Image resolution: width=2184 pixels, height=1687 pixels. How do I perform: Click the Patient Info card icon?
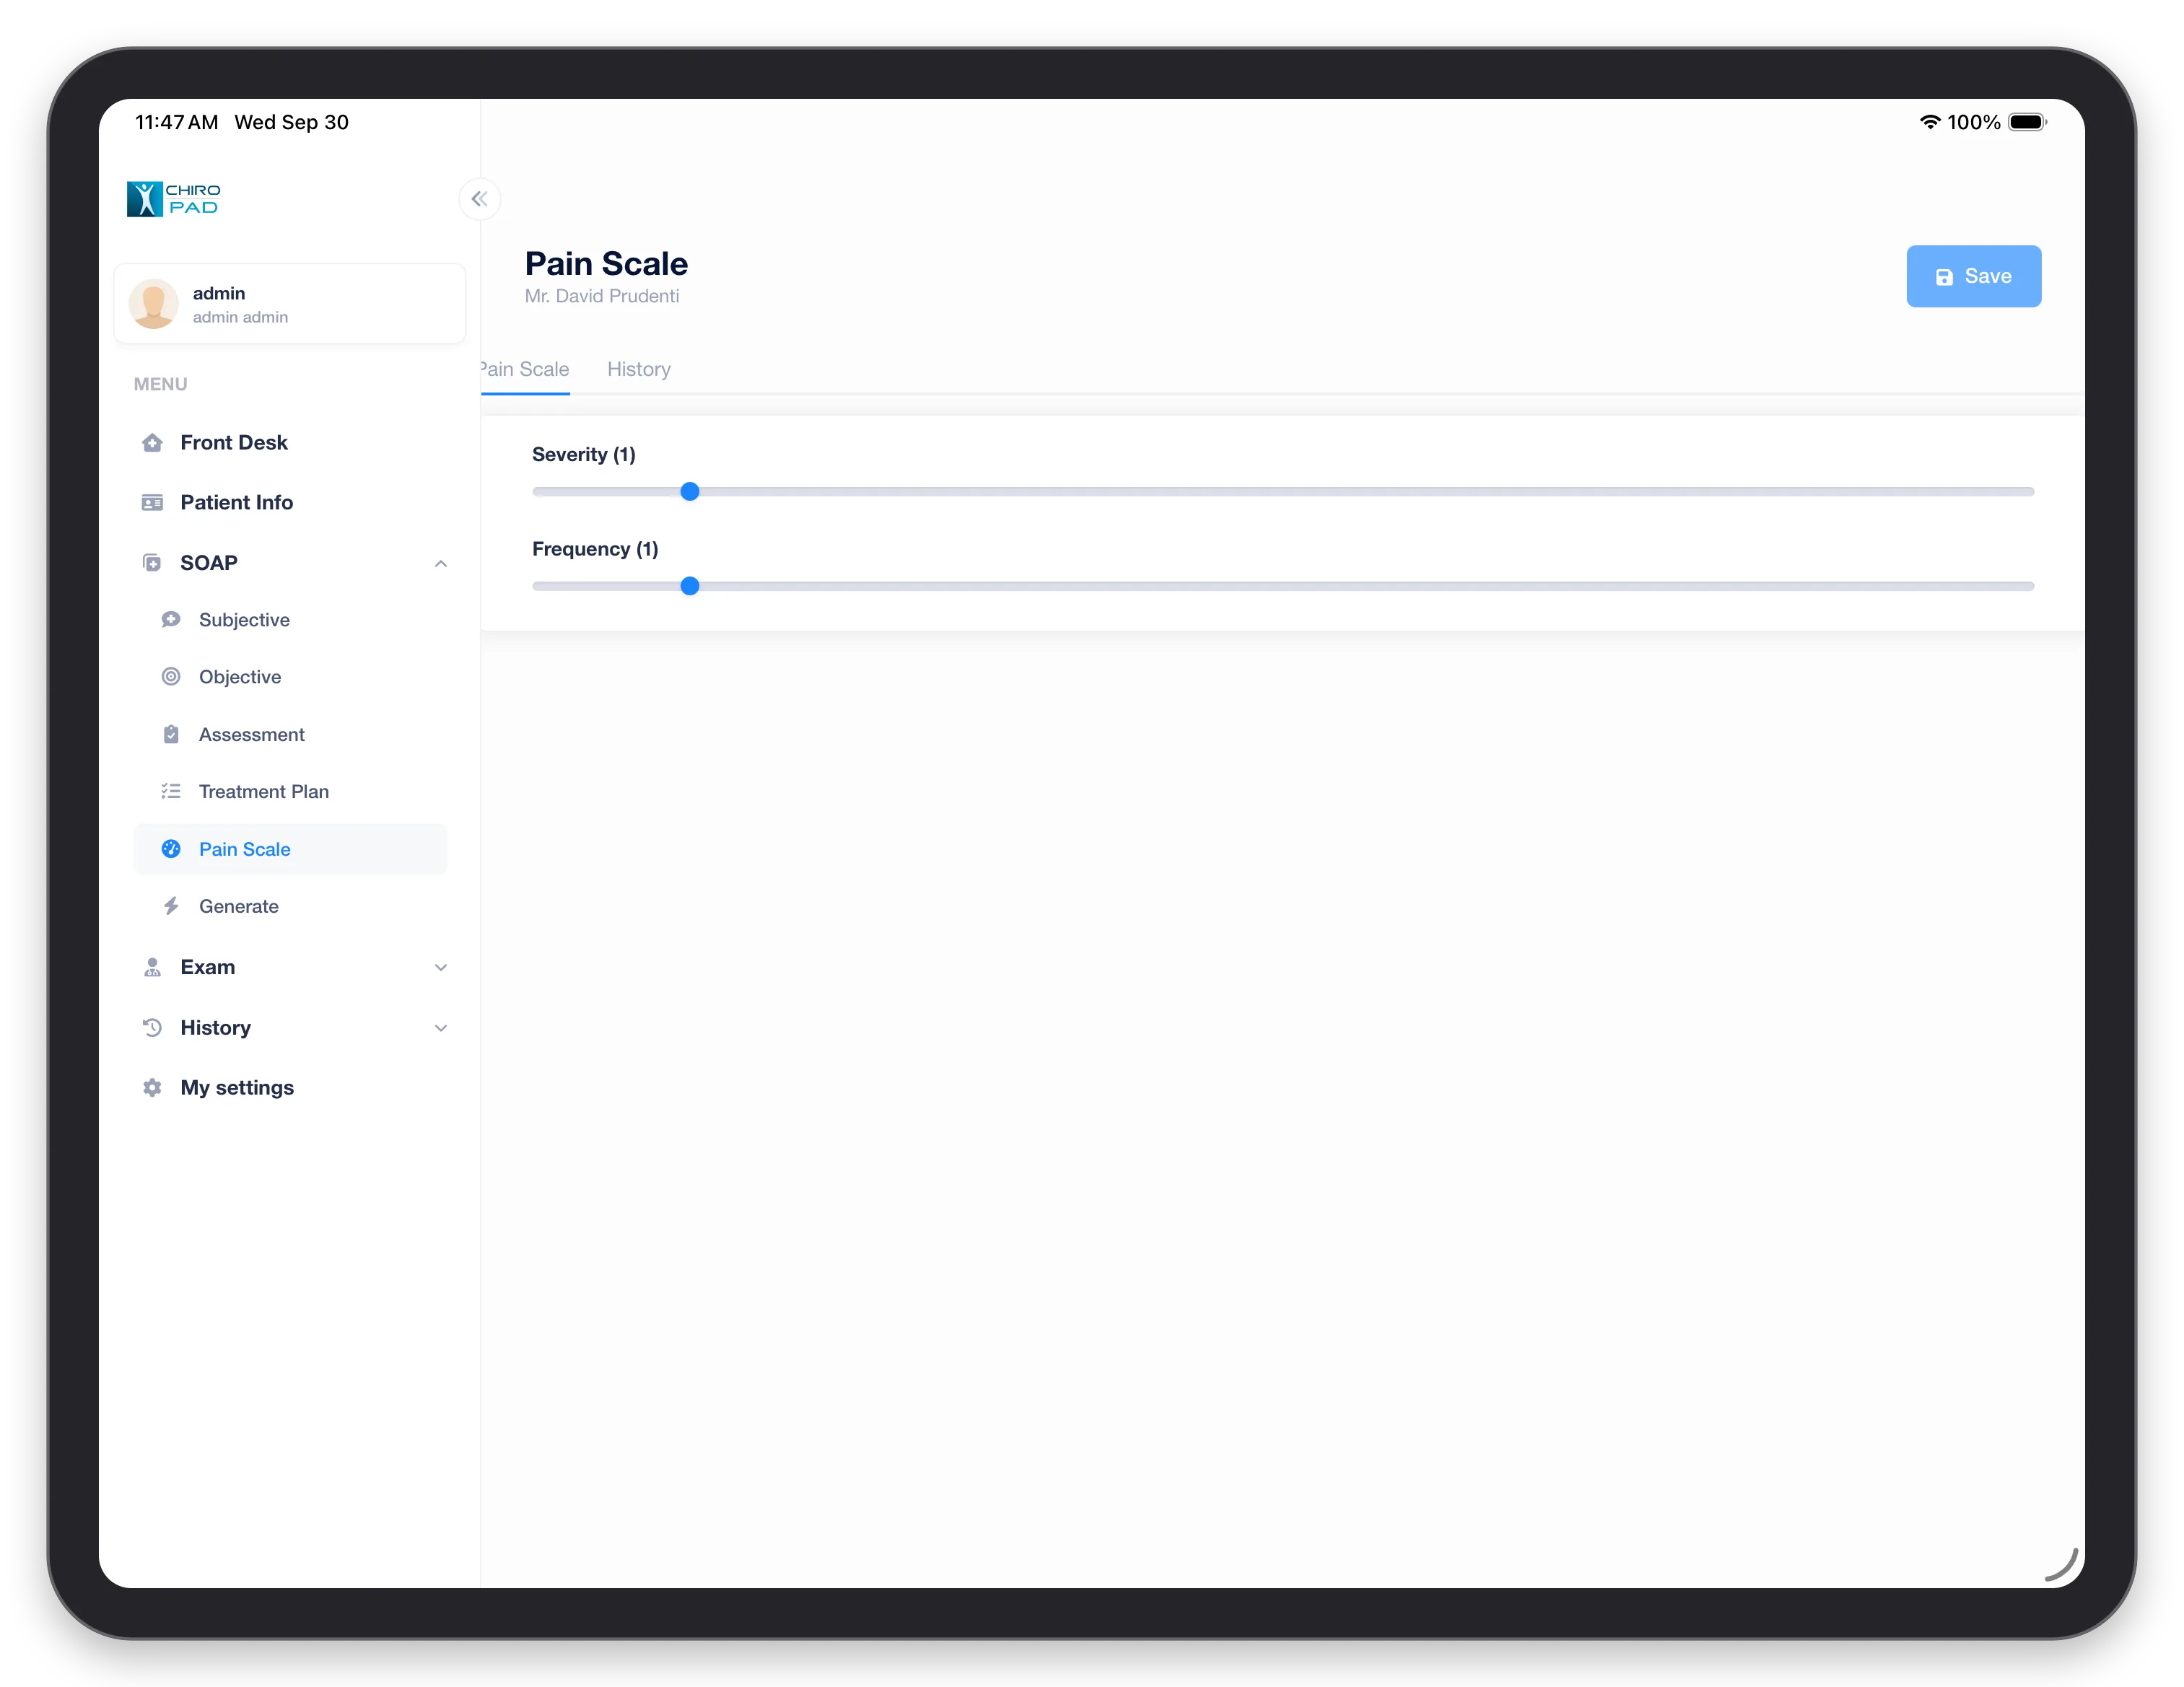coord(152,503)
